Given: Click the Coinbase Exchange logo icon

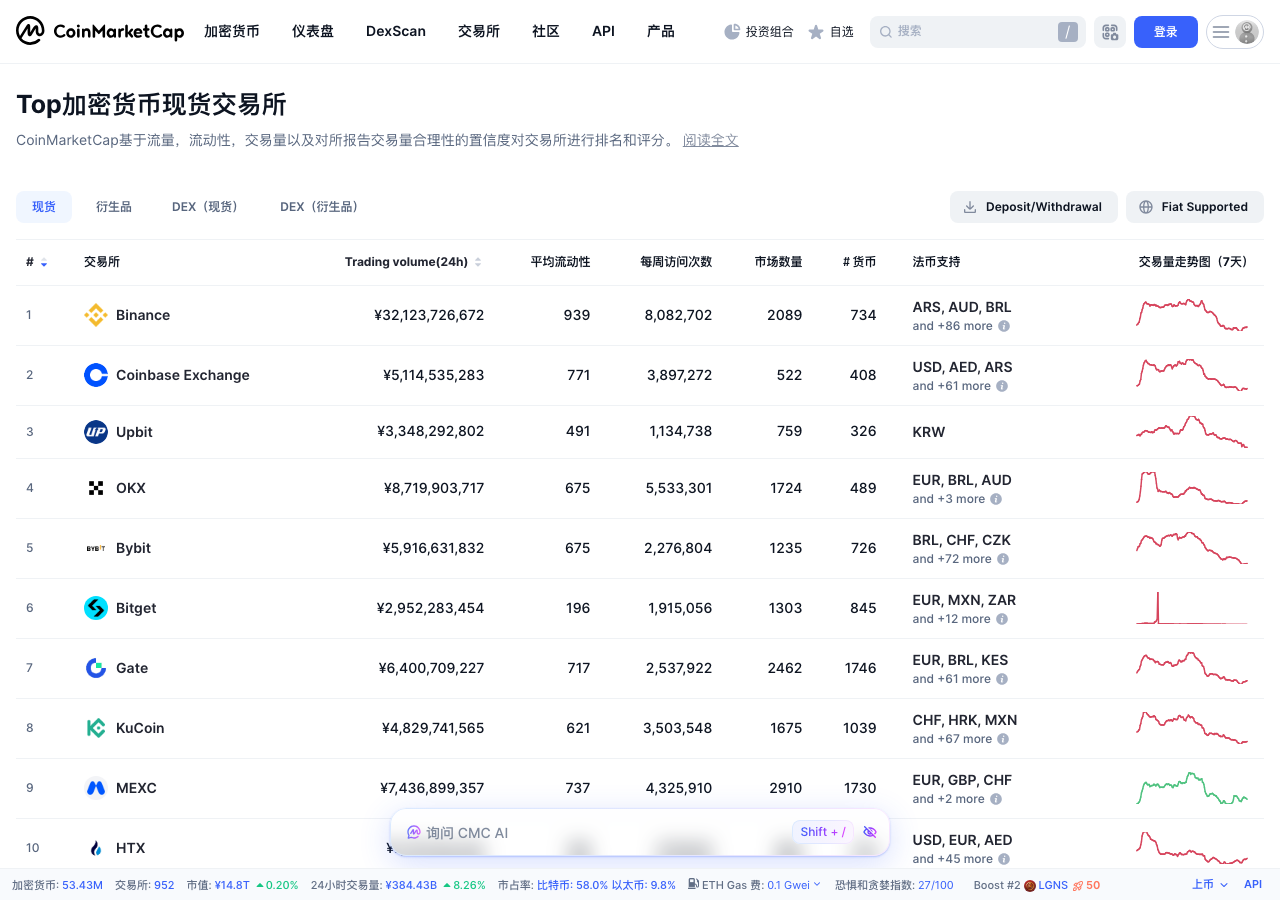Looking at the screenshot, I should 96,375.
